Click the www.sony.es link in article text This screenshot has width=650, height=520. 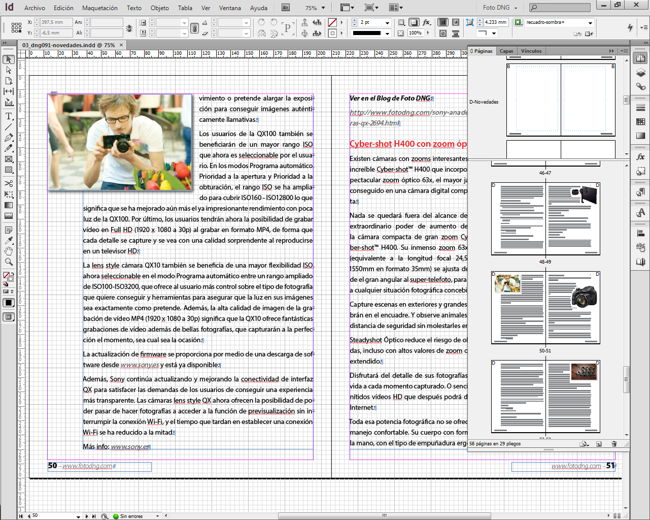(140, 365)
